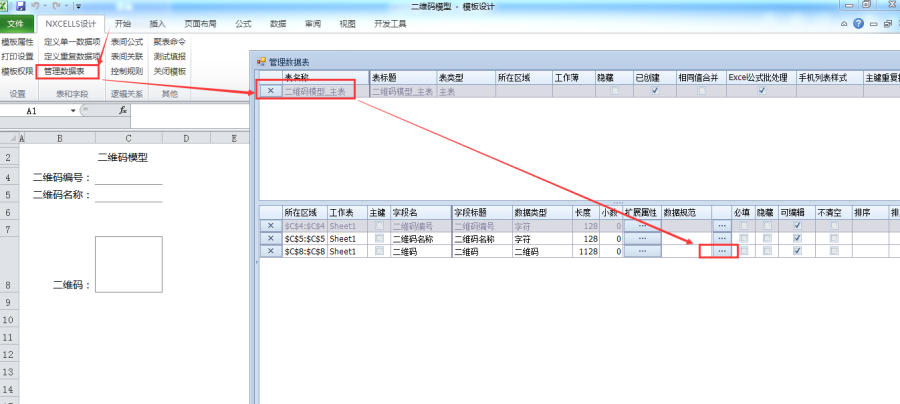Screen dimensions: 900x404
Task: Click X icon on the $C$8:$C$8 field row
Action: (270, 251)
